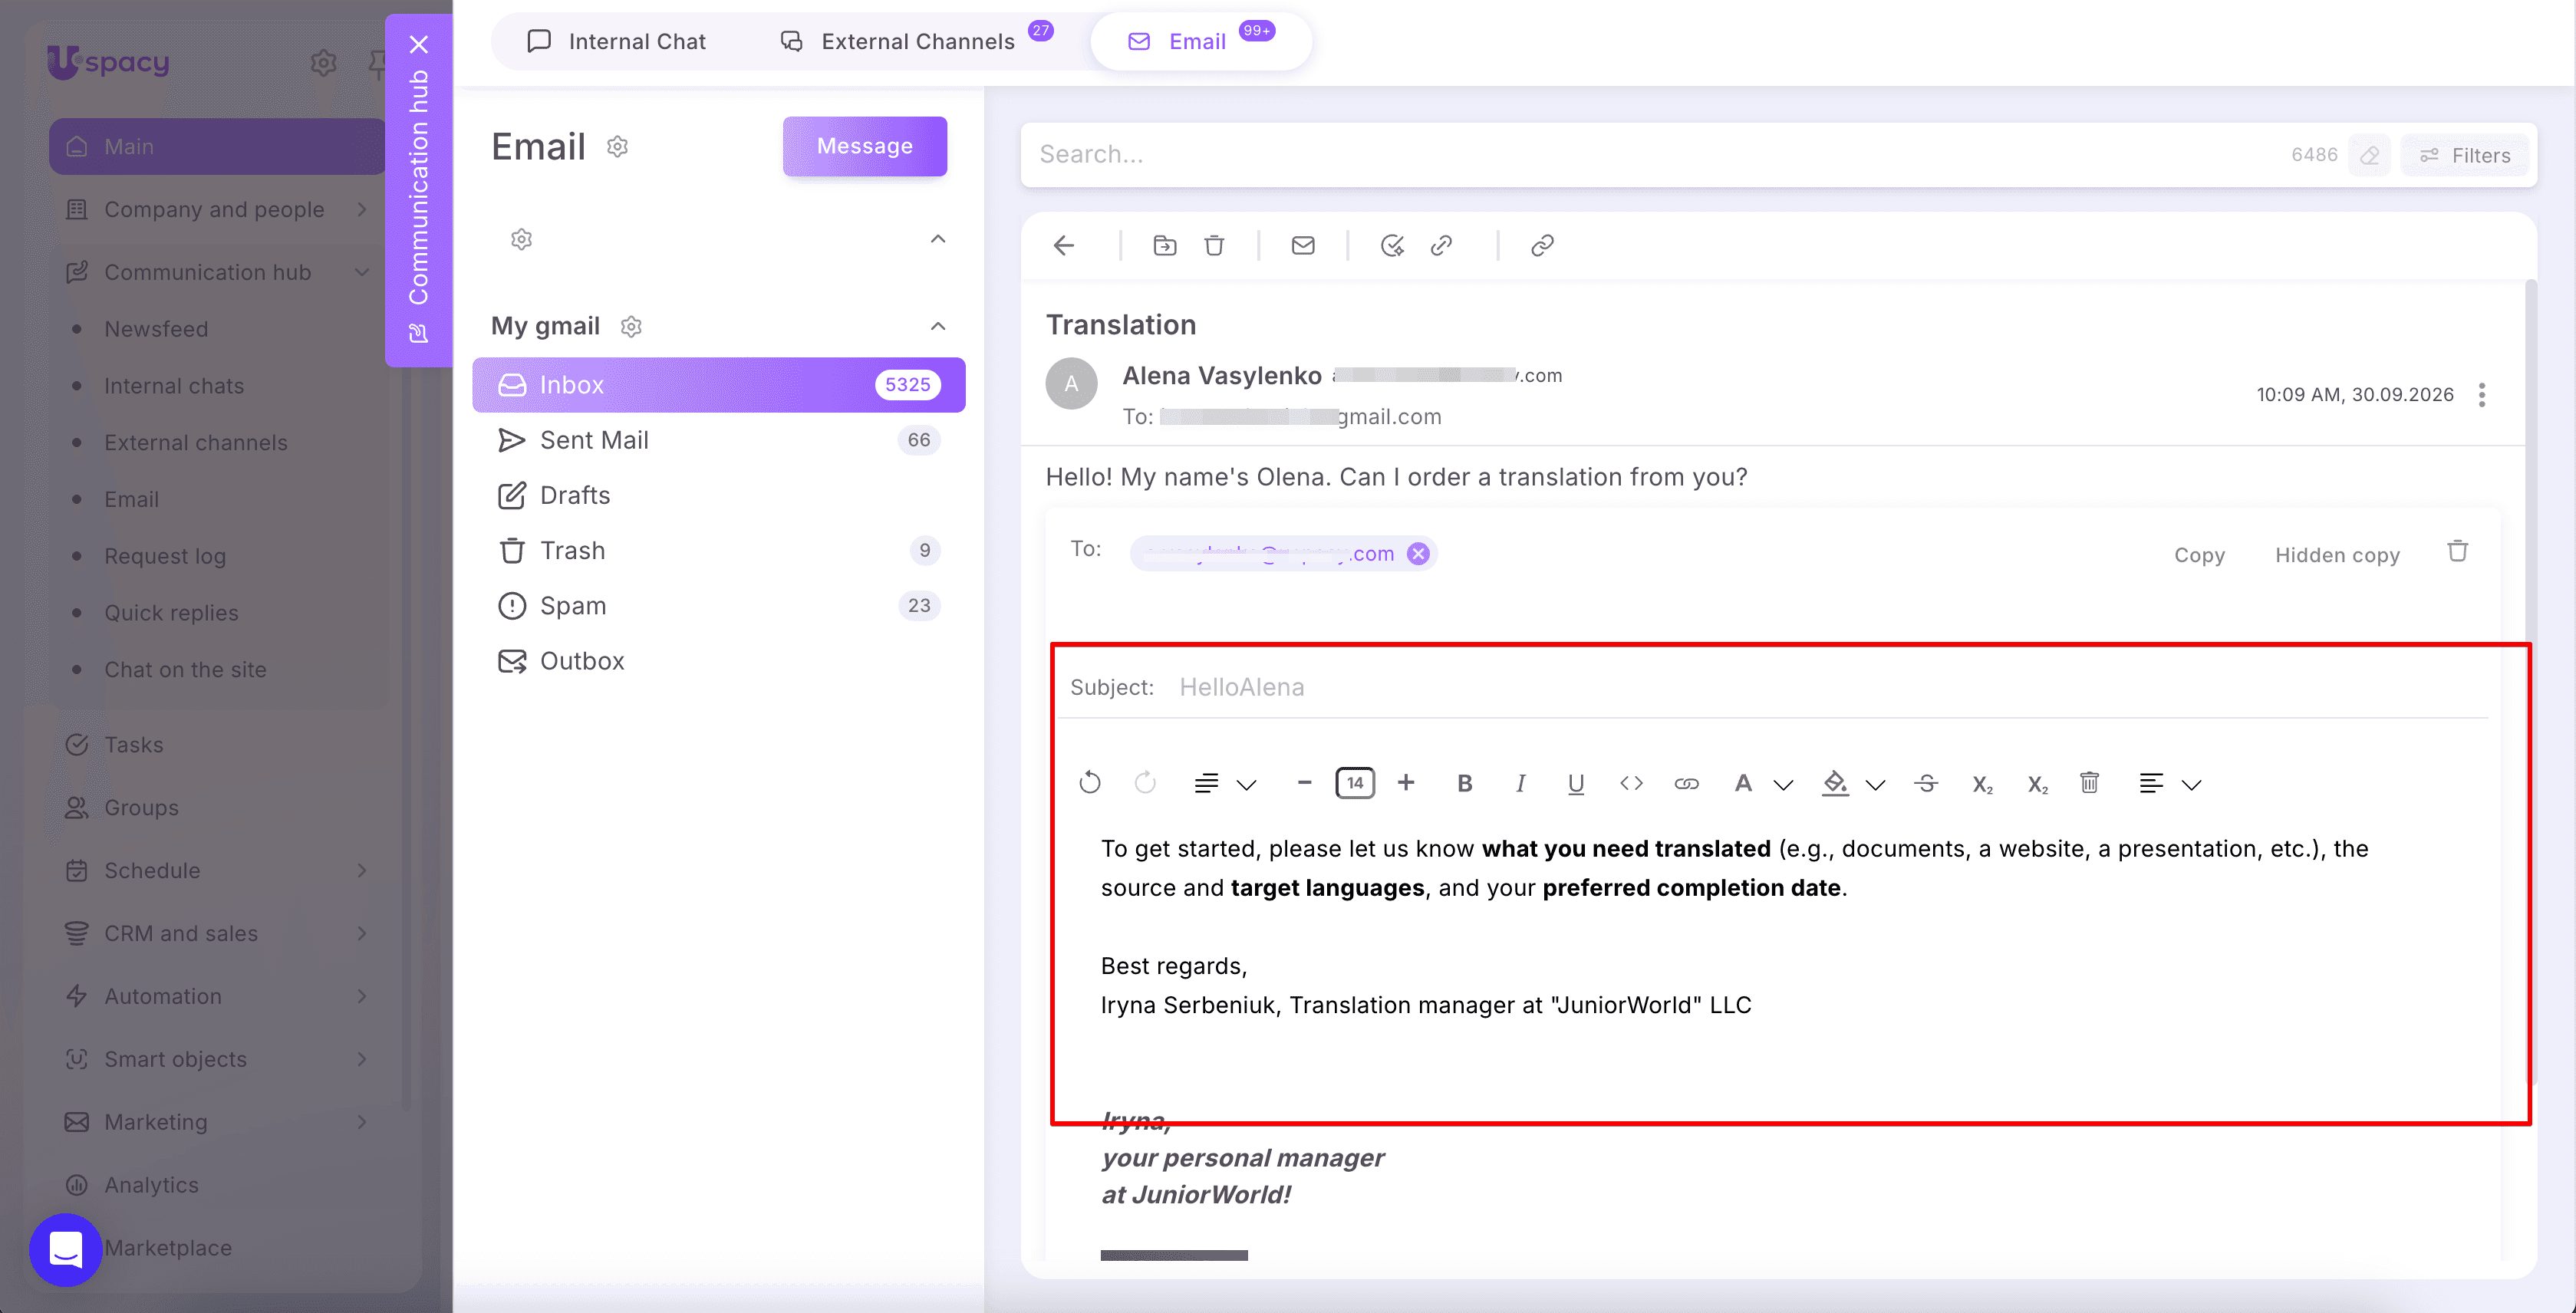Delete the reply draft trash icon
The image size is (2576, 1313).
point(2458,551)
